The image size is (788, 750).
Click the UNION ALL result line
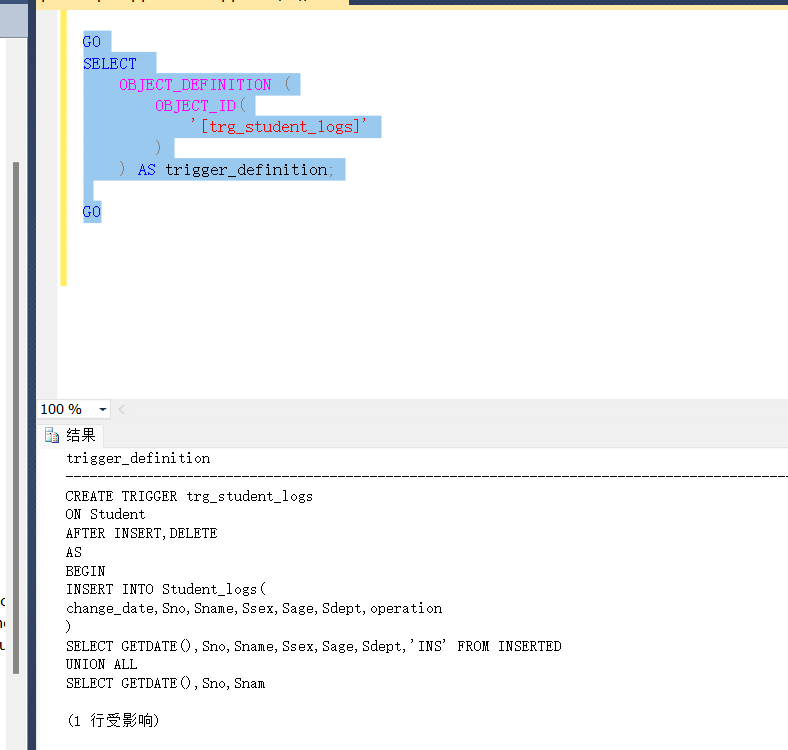pyautogui.click(x=101, y=665)
